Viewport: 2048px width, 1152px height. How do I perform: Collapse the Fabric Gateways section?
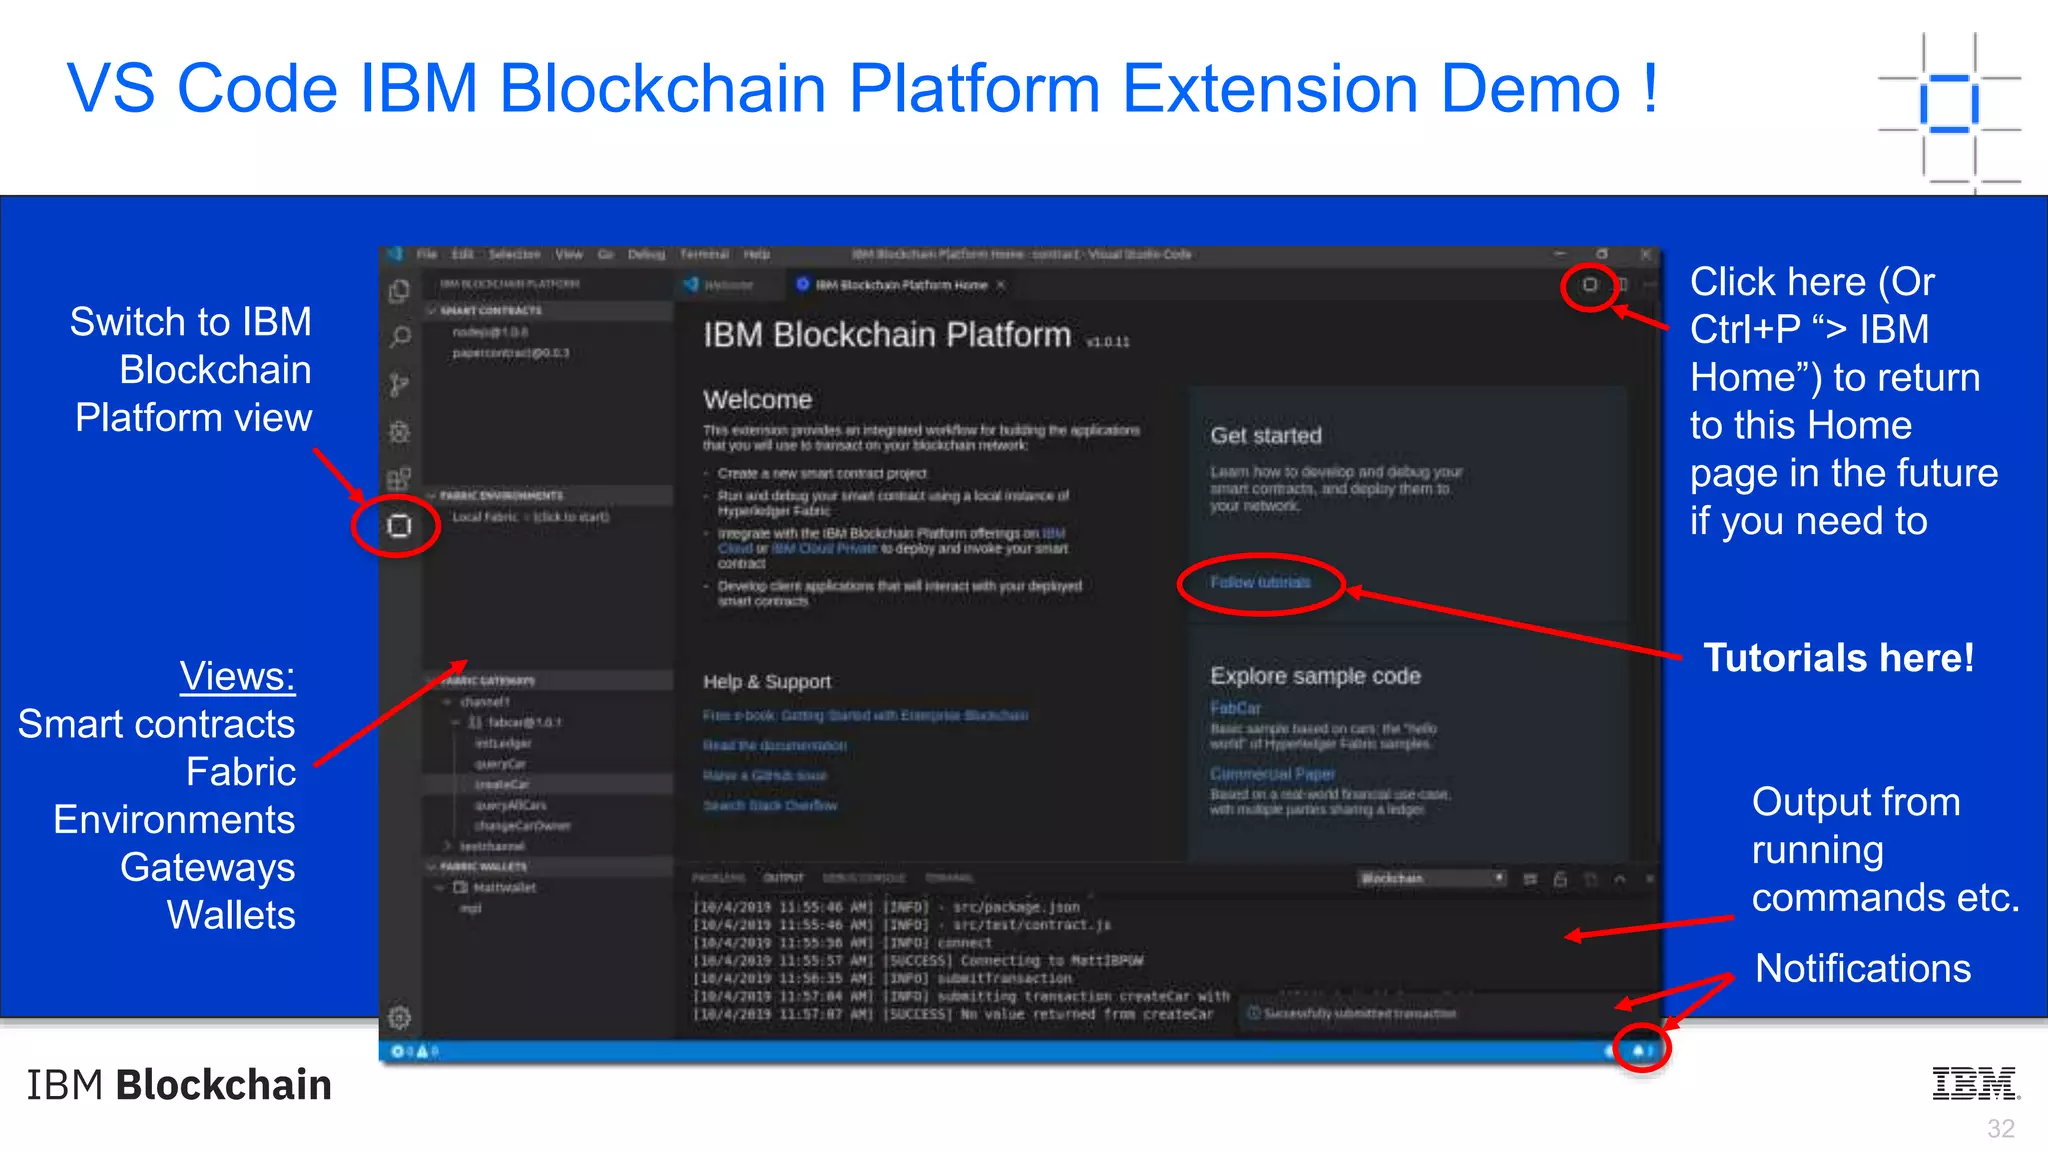tap(548, 681)
